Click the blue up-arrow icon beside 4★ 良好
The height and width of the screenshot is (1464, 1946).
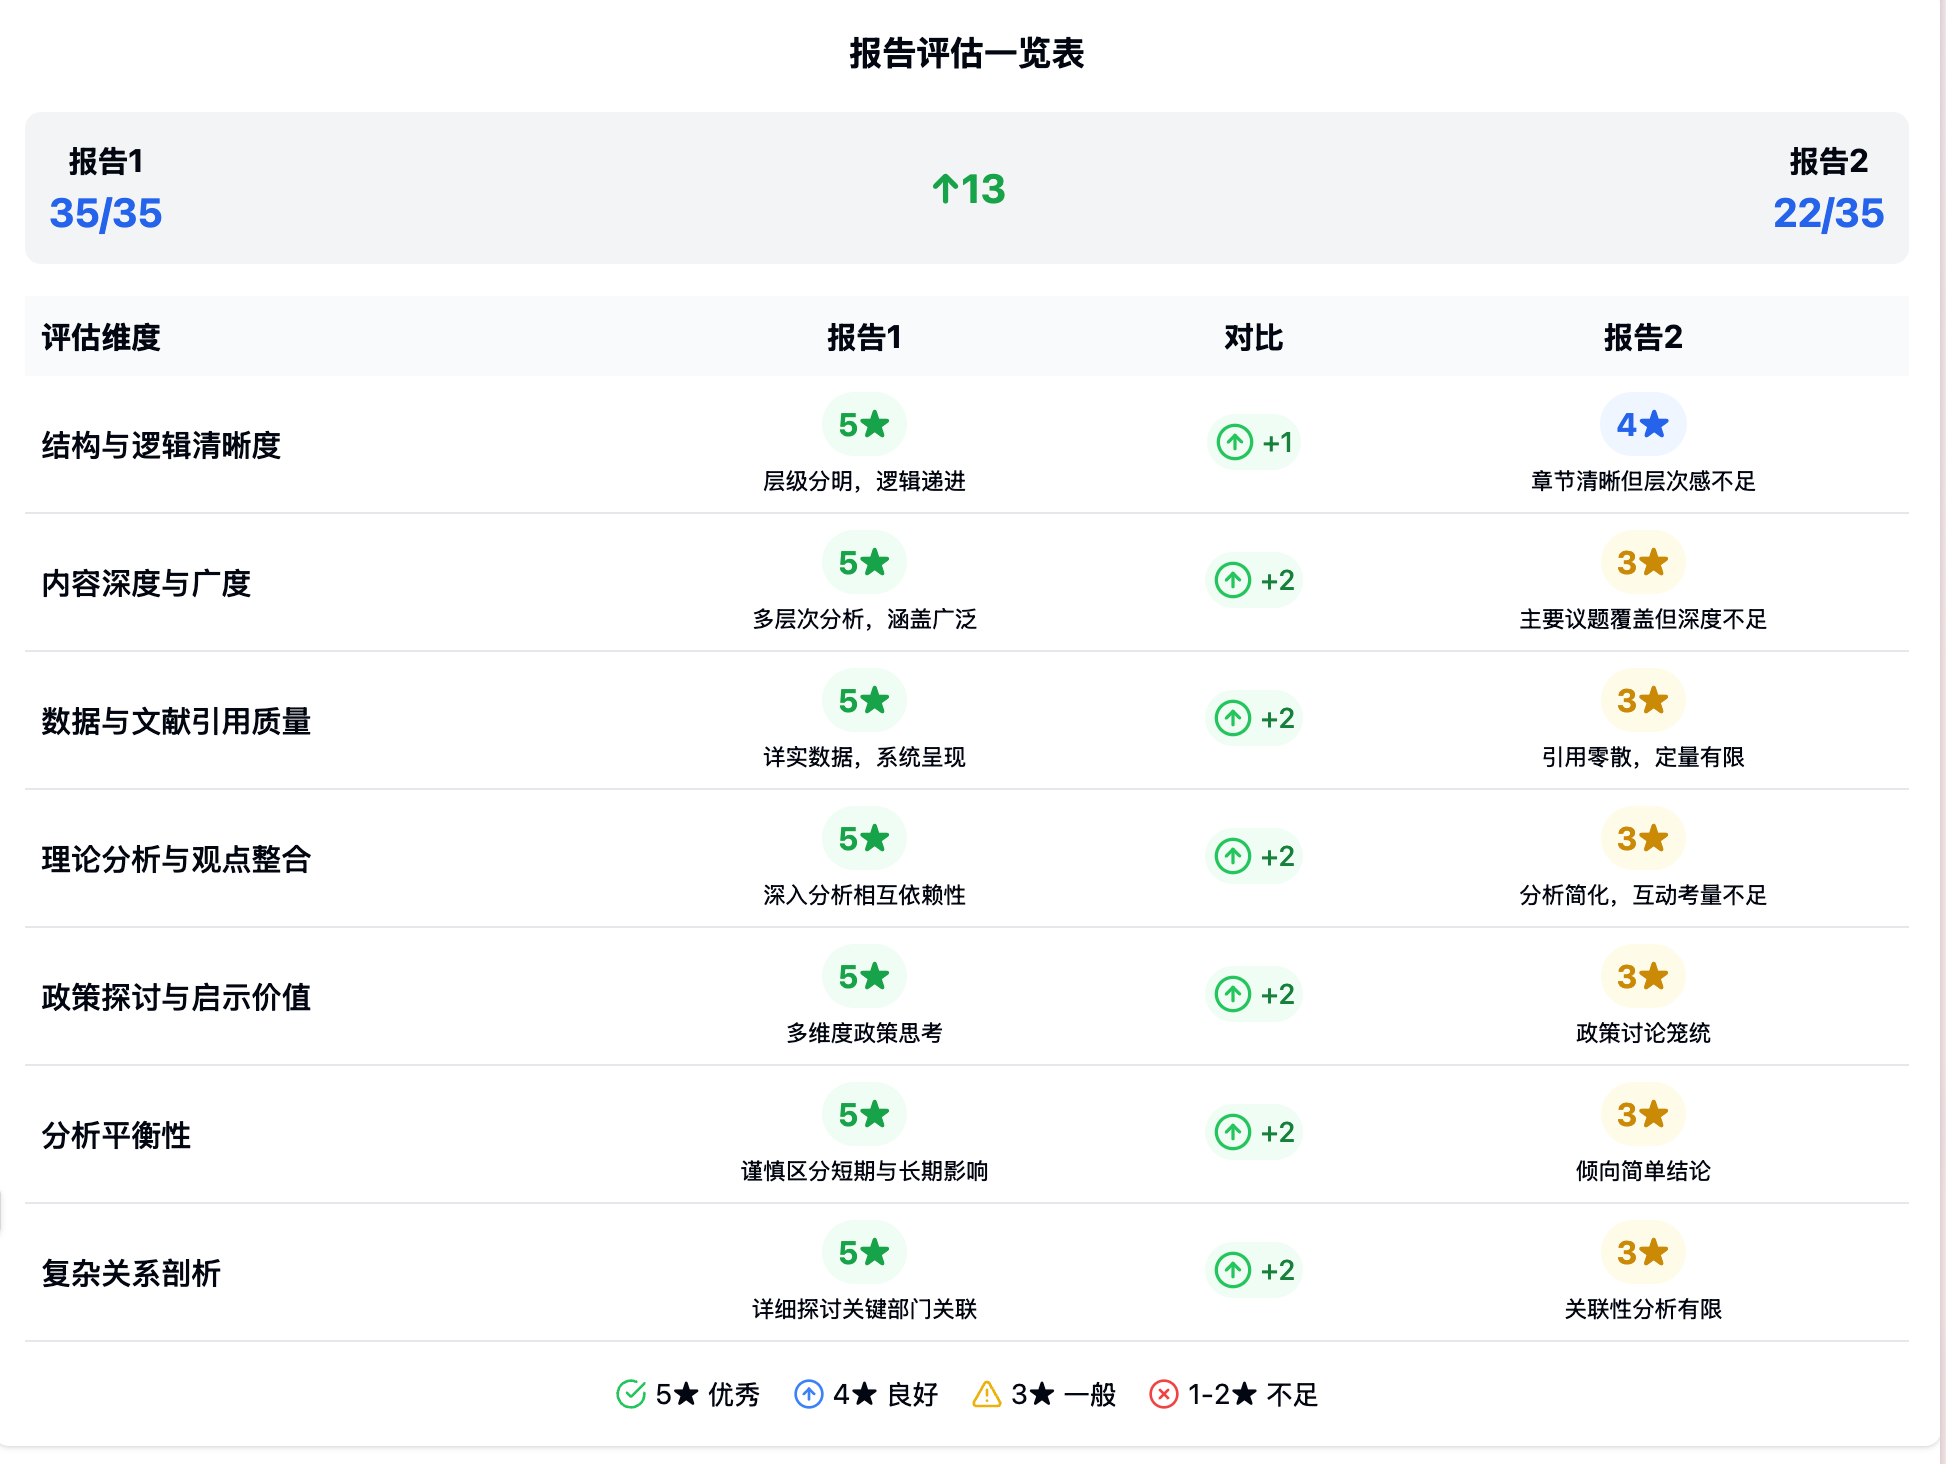point(808,1394)
